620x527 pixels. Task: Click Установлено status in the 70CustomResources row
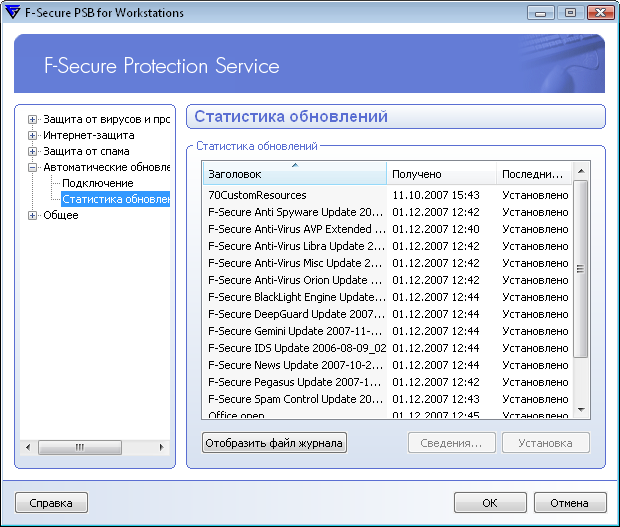point(535,195)
